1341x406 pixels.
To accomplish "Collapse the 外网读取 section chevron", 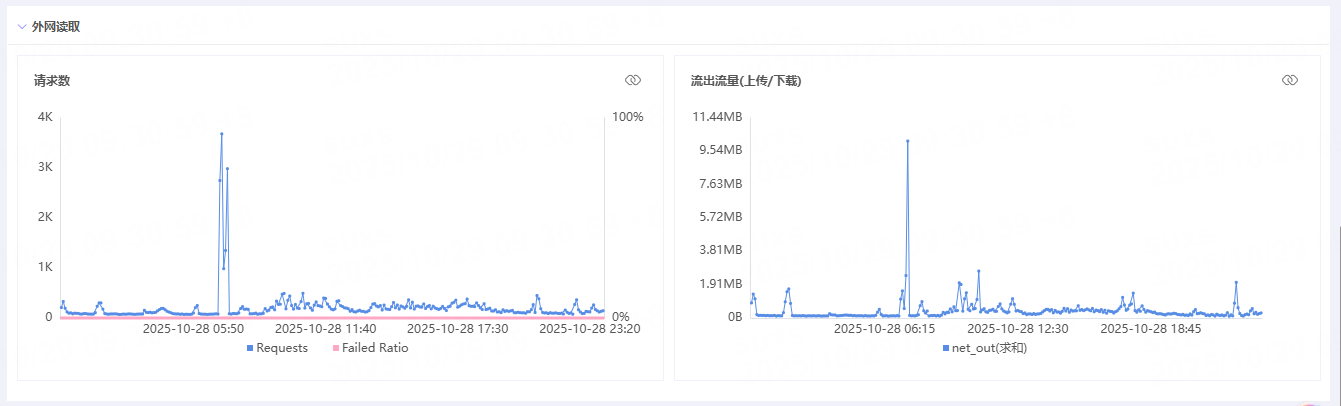I will [22, 27].
